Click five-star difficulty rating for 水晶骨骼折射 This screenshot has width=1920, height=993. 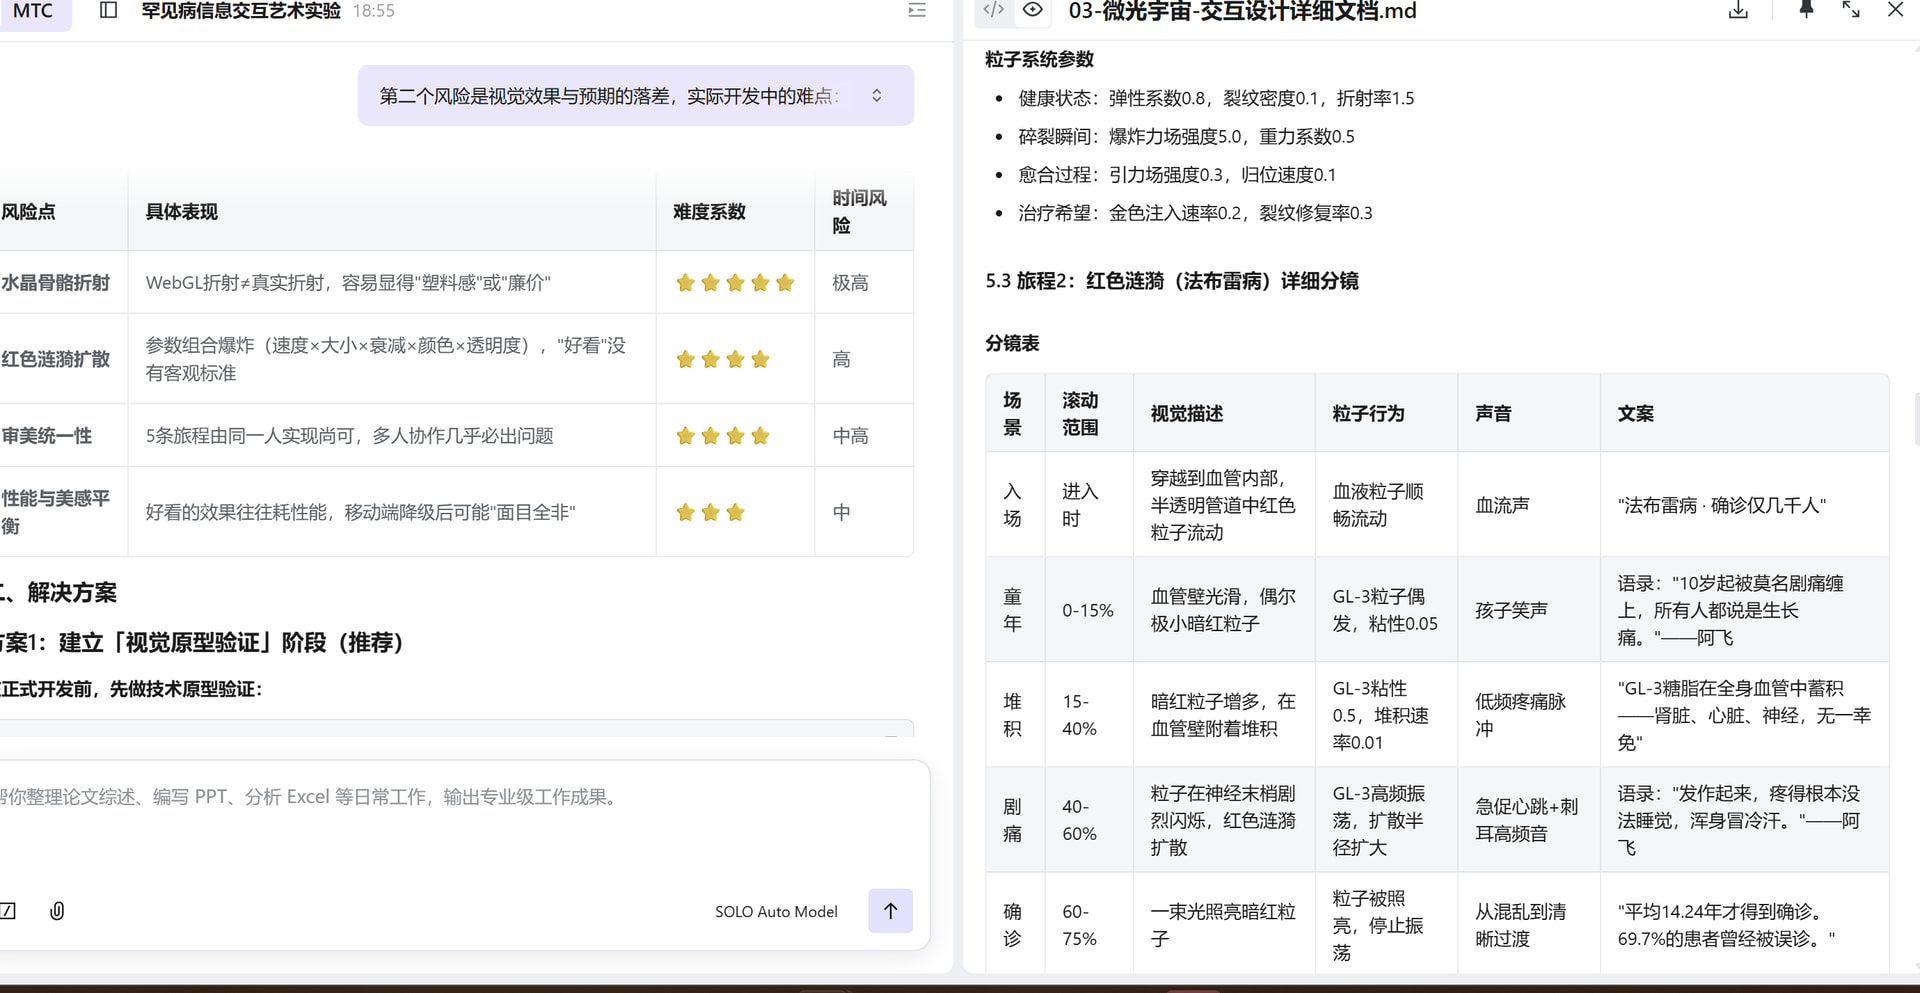[735, 283]
